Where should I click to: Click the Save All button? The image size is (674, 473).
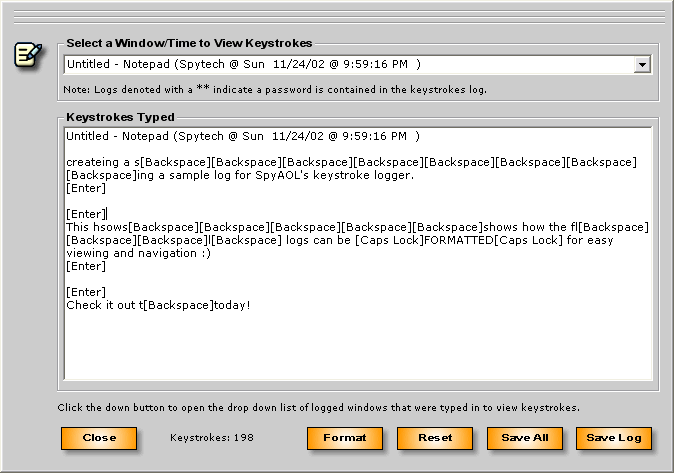524,438
